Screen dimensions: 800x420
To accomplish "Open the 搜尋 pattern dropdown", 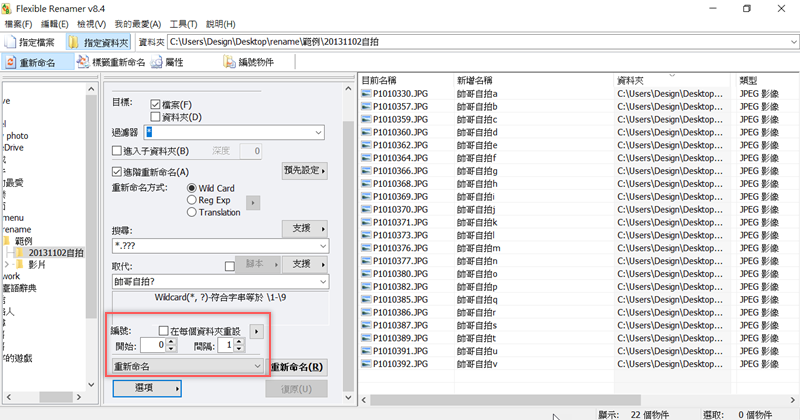I will [322, 246].
